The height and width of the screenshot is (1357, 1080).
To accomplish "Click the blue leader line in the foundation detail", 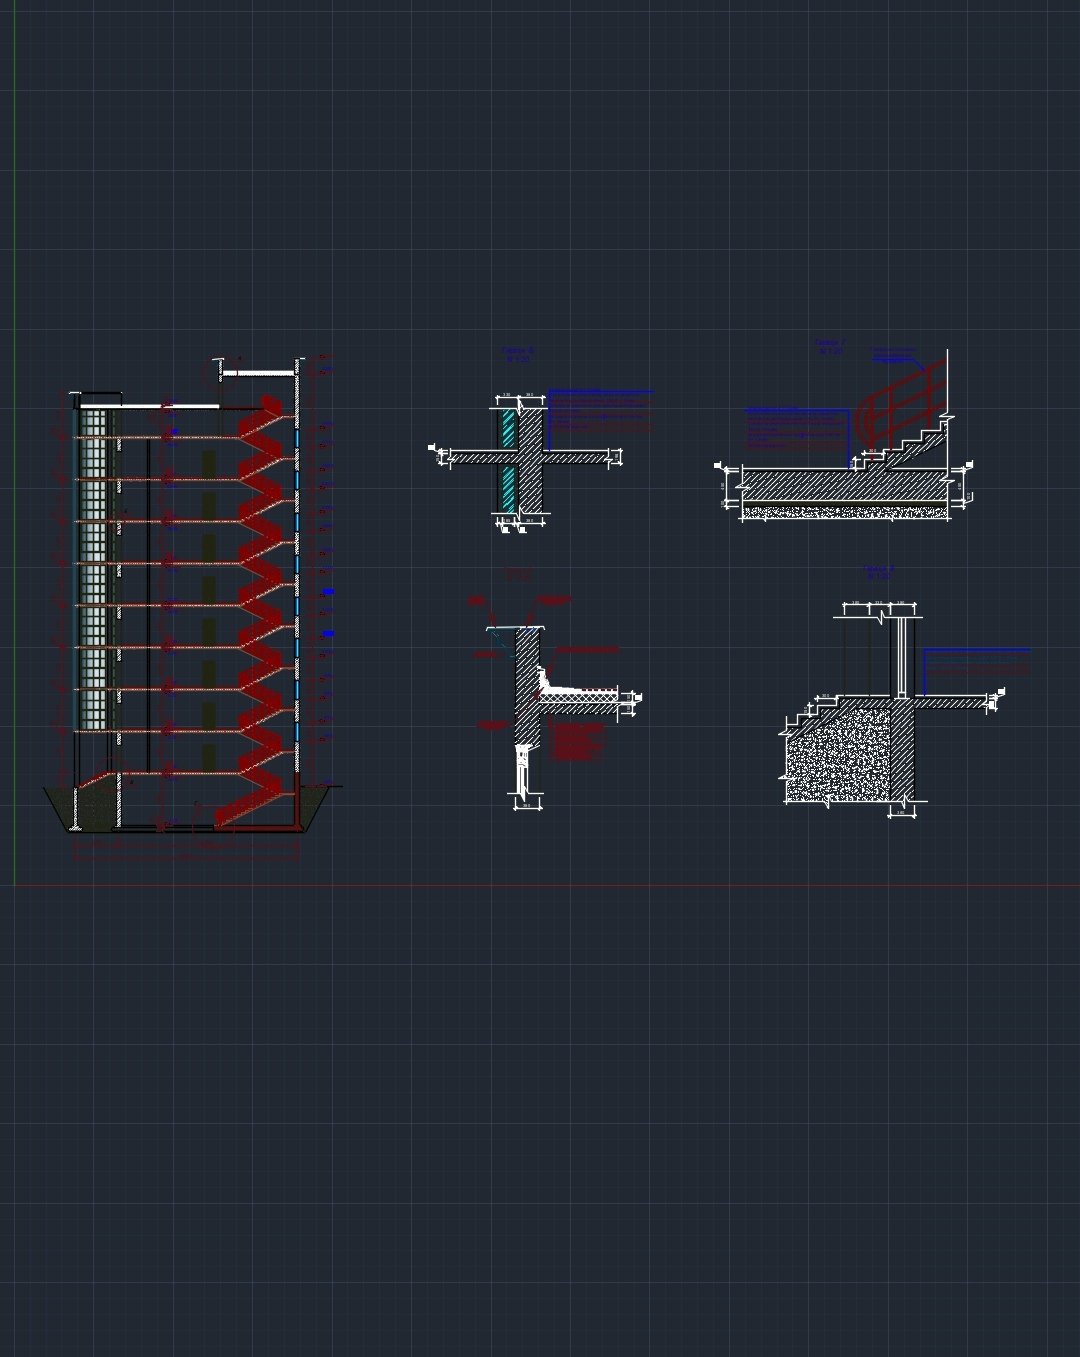I will point(975,650).
